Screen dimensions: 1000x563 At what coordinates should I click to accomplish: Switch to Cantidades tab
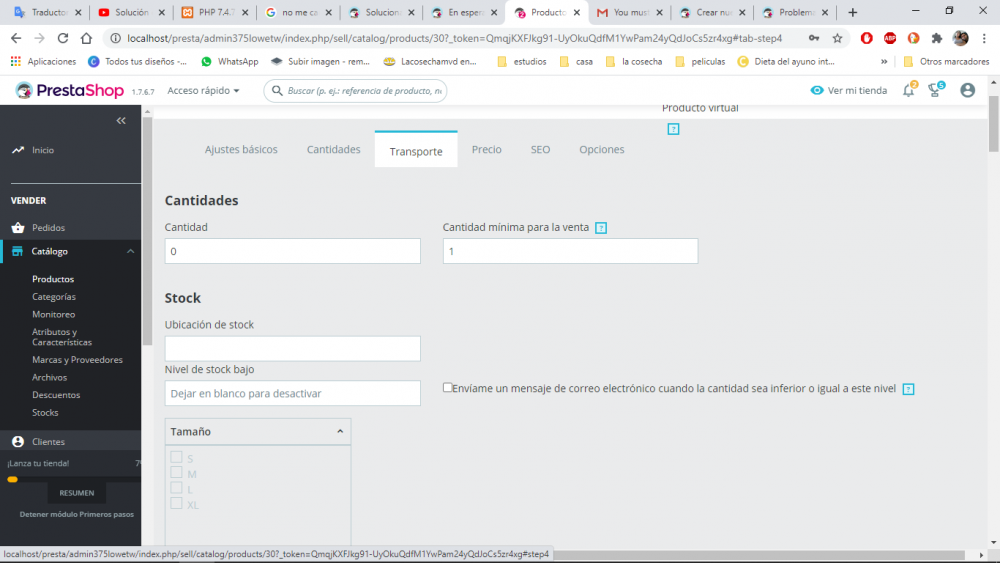pyautogui.click(x=334, y=149)
